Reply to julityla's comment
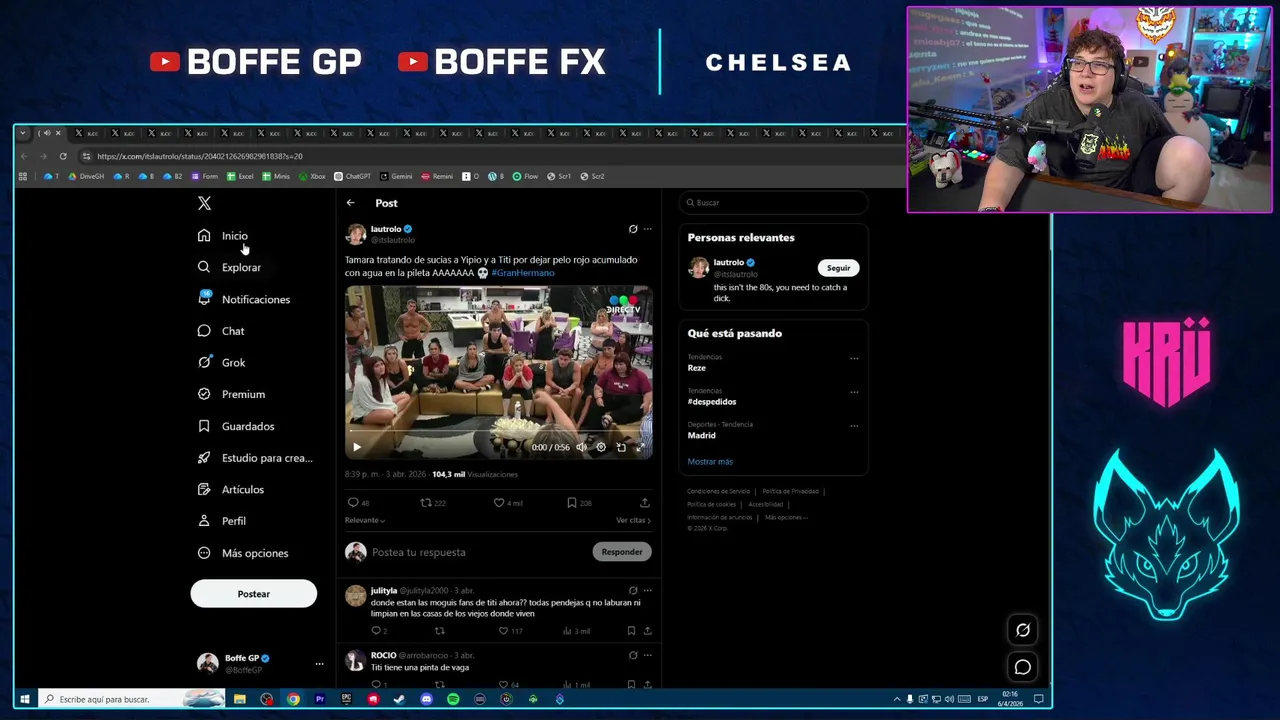This screenshot has width=1280, height=720. pyautogui.click(x=379, y=631)
